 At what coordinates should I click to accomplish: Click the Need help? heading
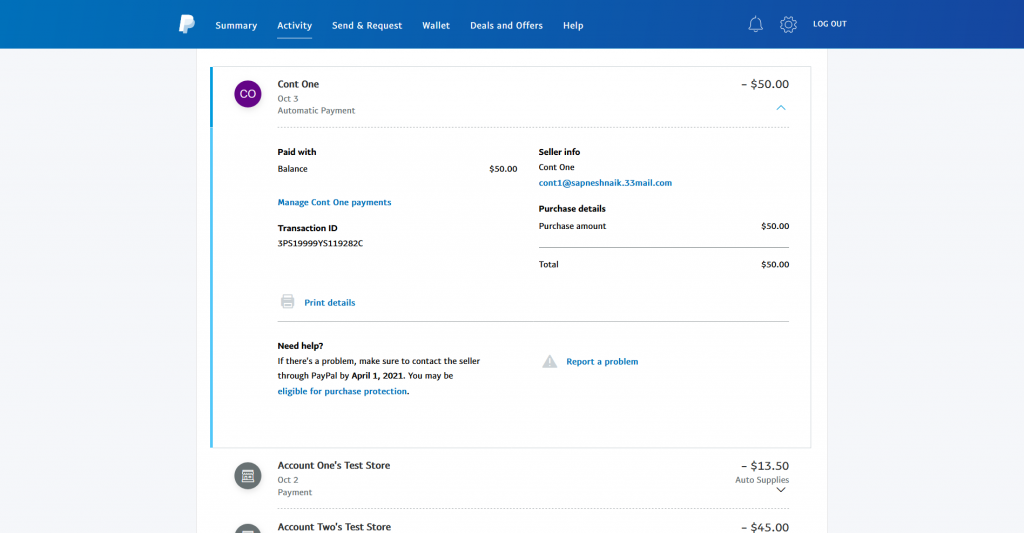(x=300, y=346)
